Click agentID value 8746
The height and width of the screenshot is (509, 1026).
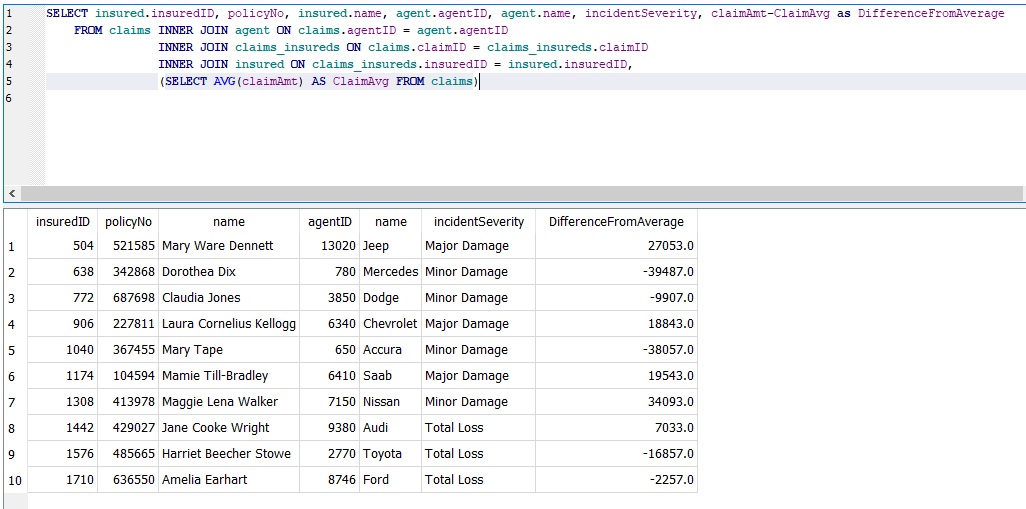[x=330, y=480]
